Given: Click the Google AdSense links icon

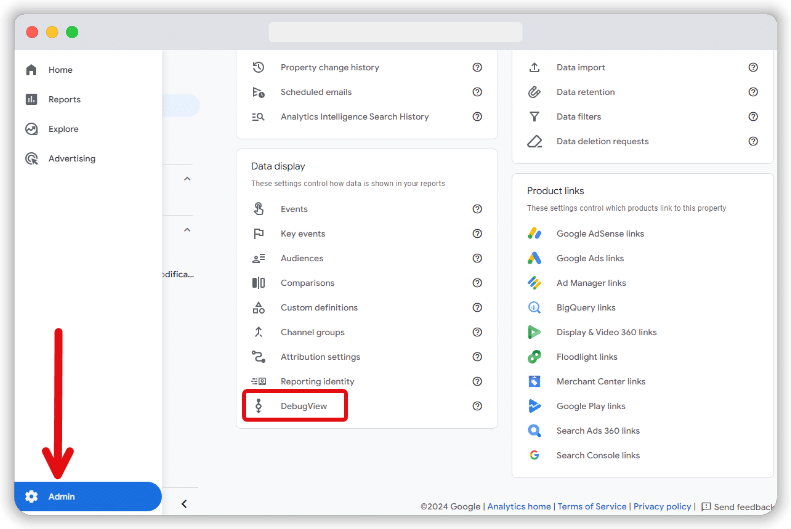Looking at the screenshot, I should pos(534,233).
